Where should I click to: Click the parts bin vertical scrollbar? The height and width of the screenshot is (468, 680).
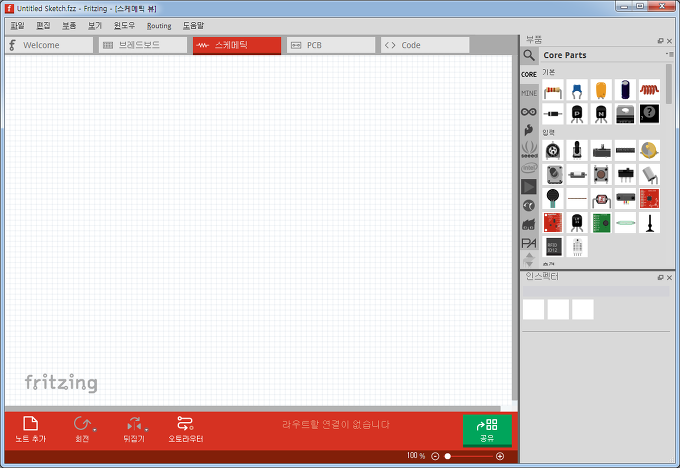[669, 84]
